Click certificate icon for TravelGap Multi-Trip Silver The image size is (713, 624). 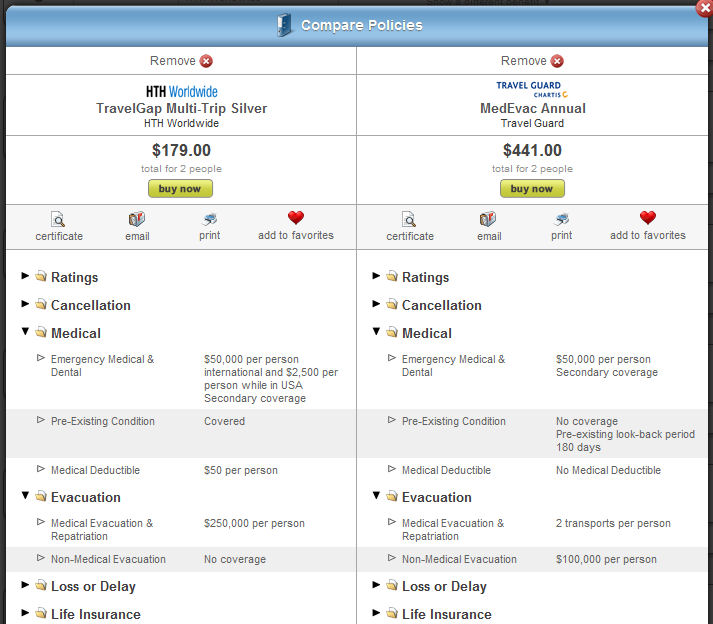point(59,219)
